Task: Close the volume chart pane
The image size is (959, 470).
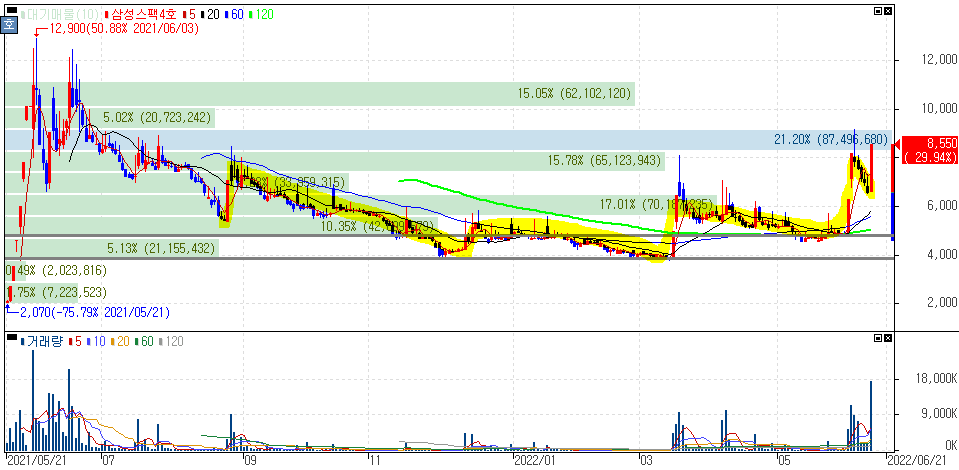Action: pyautogui.click(x=888, y=338)
